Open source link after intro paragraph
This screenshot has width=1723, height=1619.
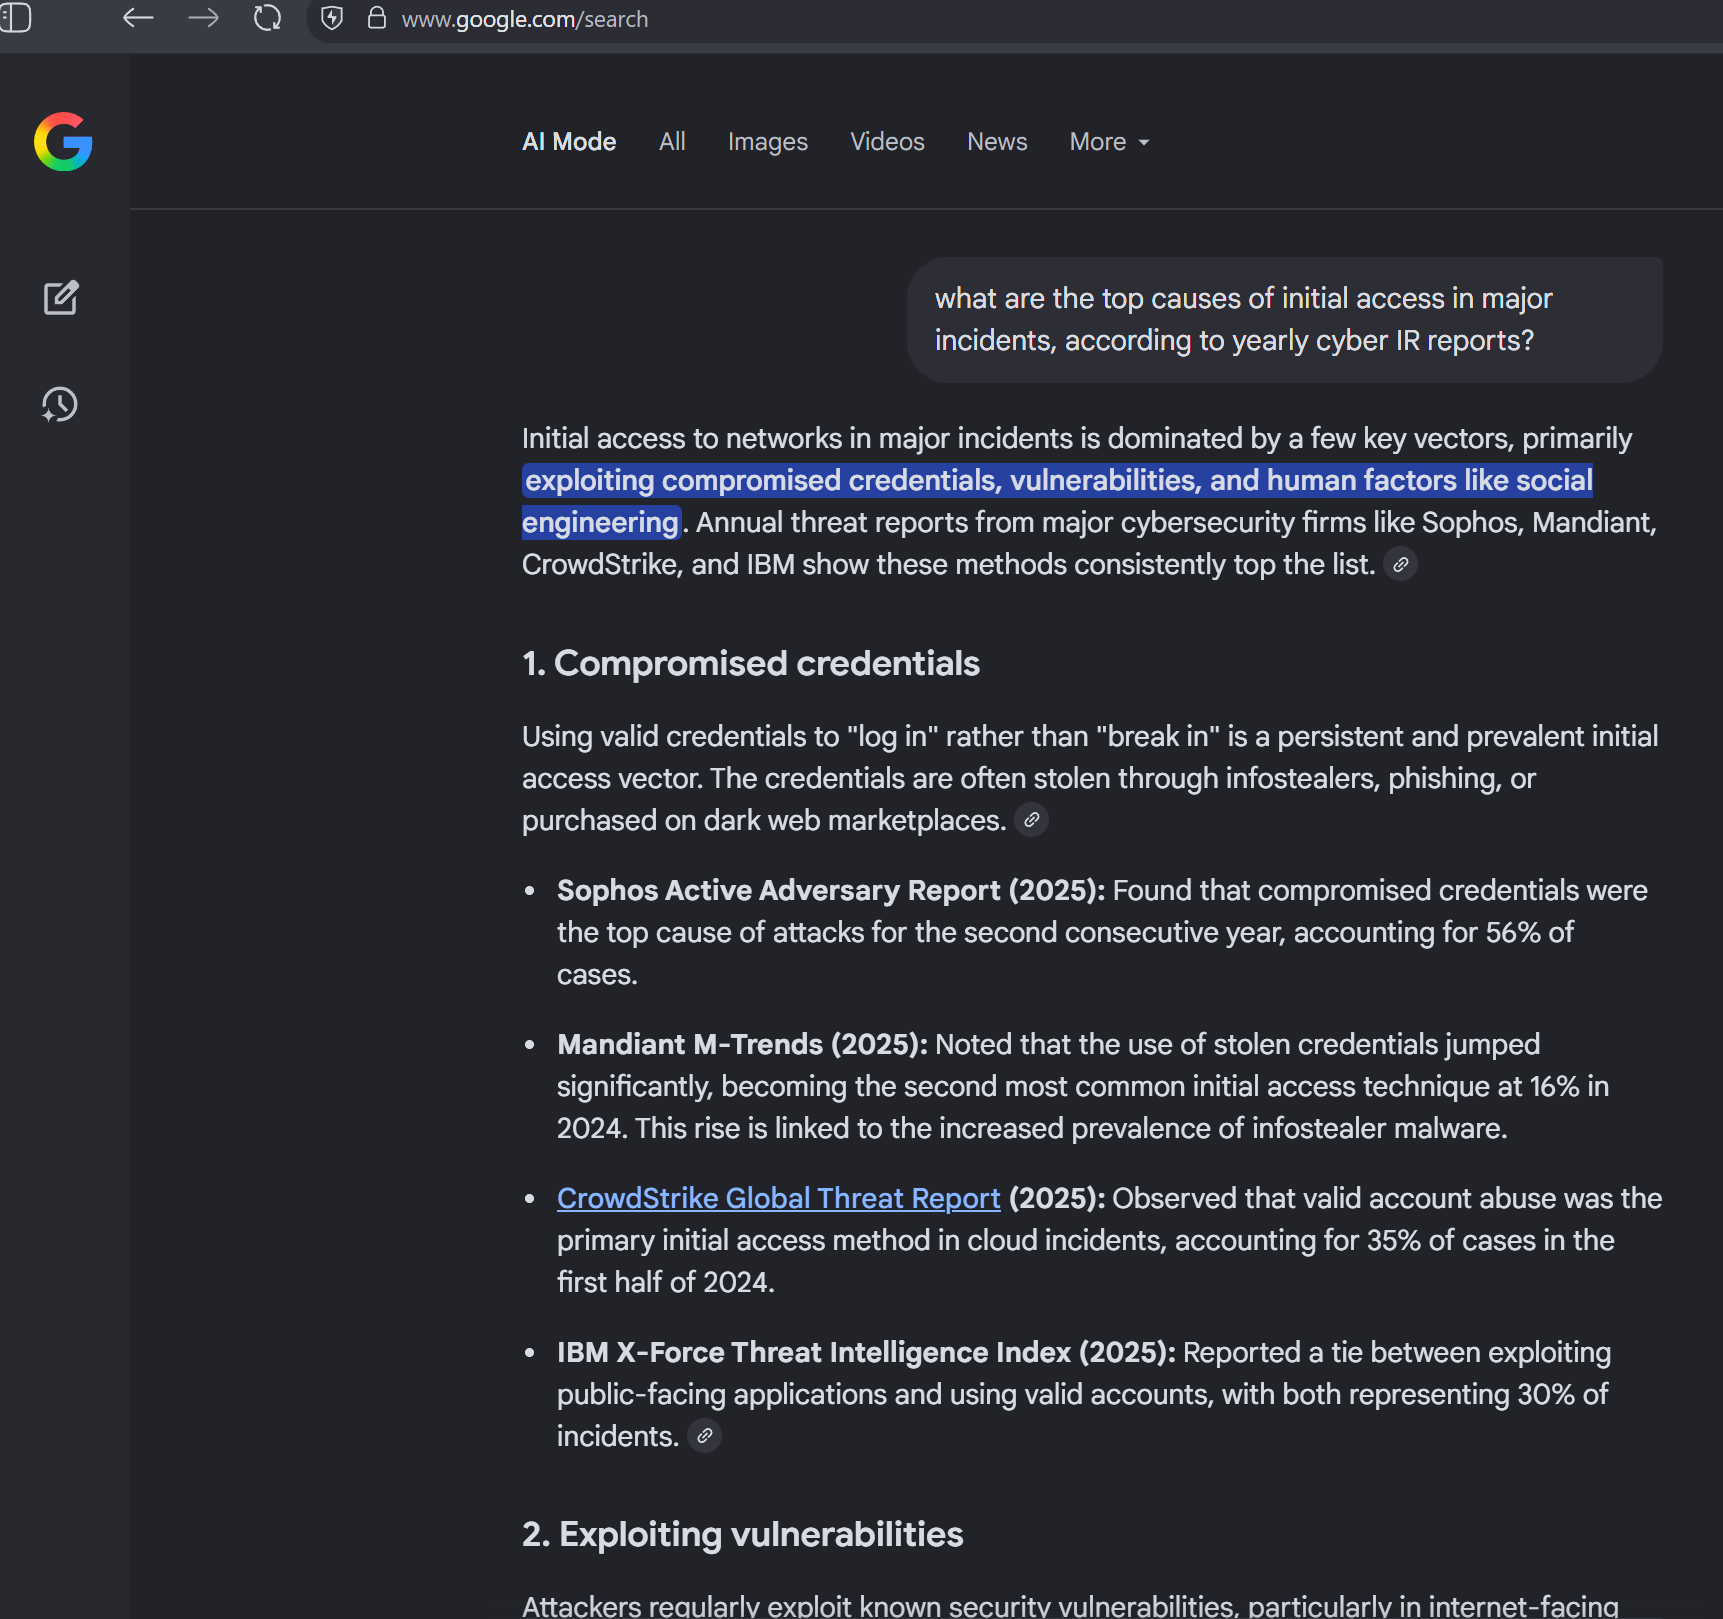(x=1400, y=565)
